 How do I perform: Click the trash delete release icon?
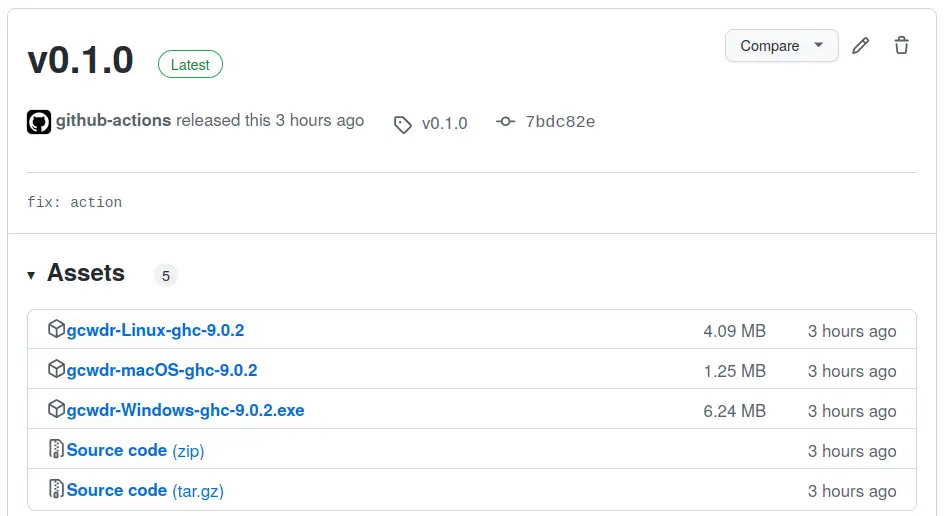click(x=901, y=46)
